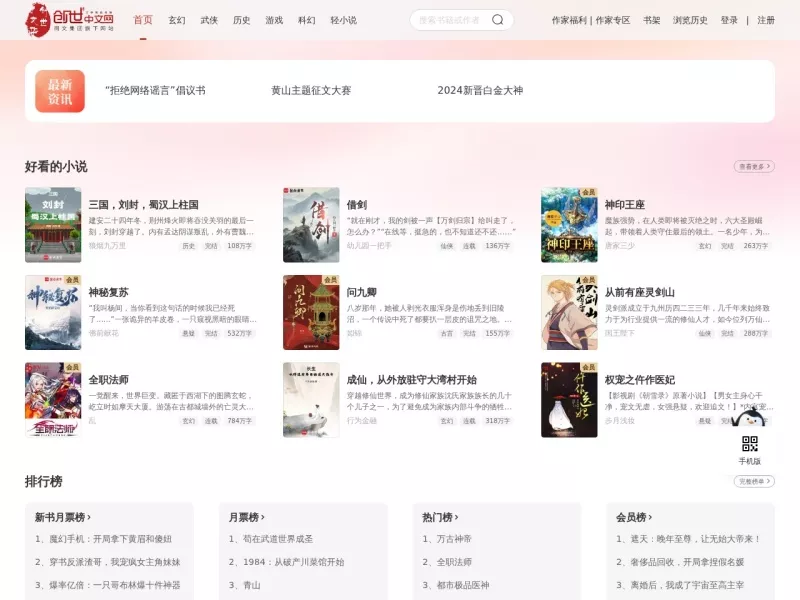Image resolution: width=800 pixels, height=600 pixels.
Task: Open 全职法师 in the 热门榜 list
Action: pos(447,562)
